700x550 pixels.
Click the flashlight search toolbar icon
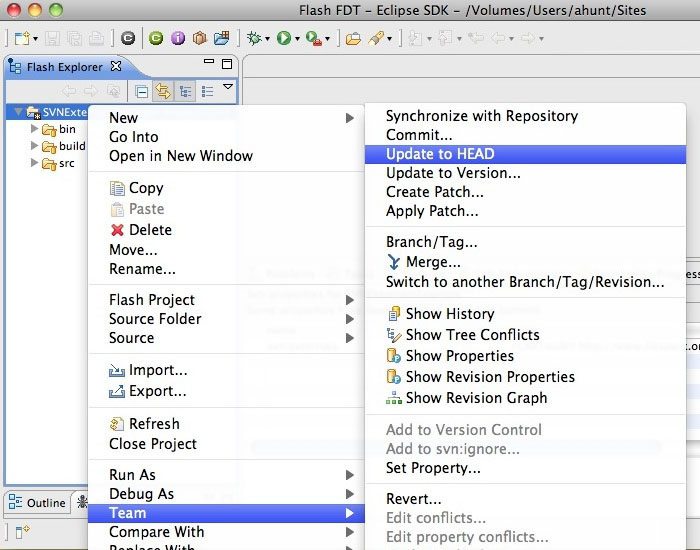[x=376, y=38]
